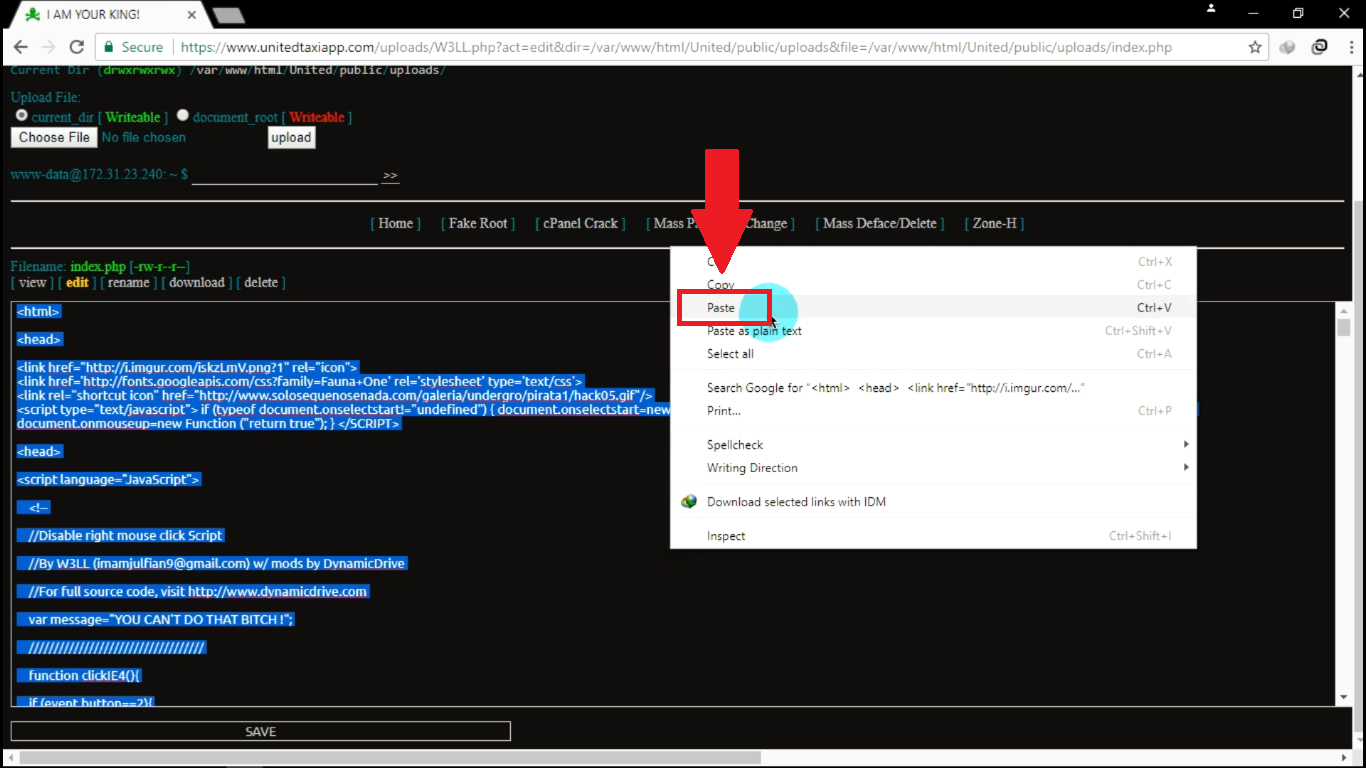Select the document_root radio button

(x=182, y=114)
